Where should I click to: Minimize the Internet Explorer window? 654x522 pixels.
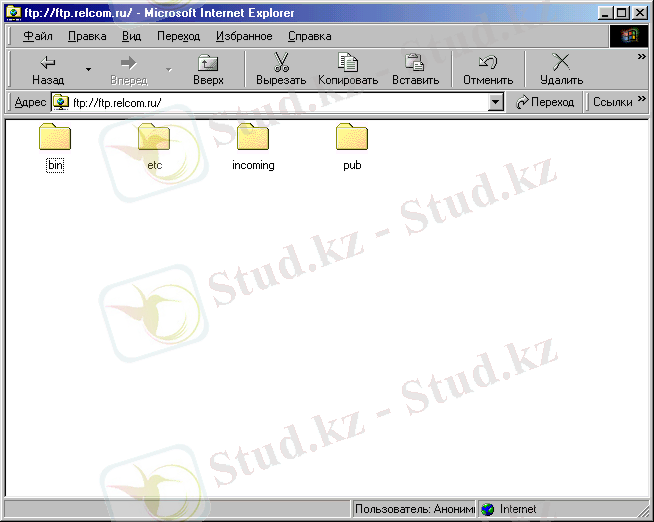[606, 13]
